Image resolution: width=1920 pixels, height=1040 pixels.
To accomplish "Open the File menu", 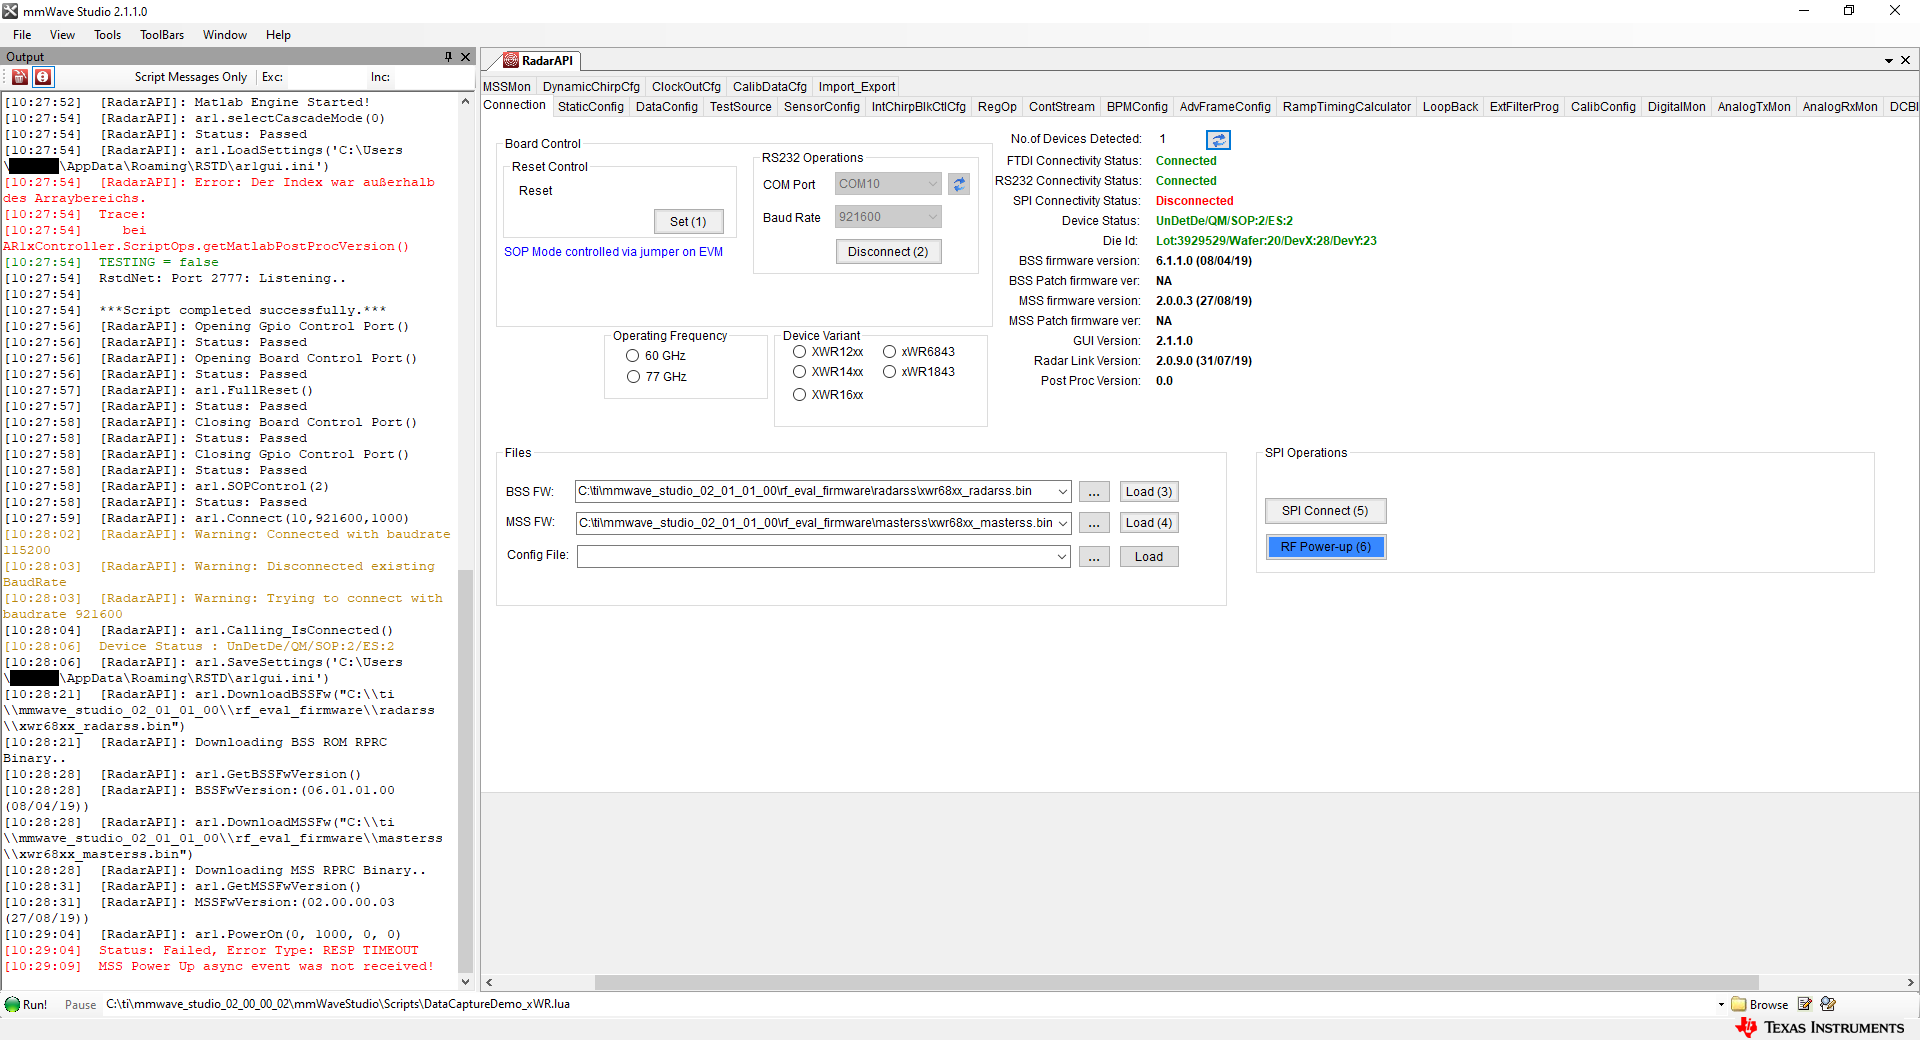I will coord(22,35).
